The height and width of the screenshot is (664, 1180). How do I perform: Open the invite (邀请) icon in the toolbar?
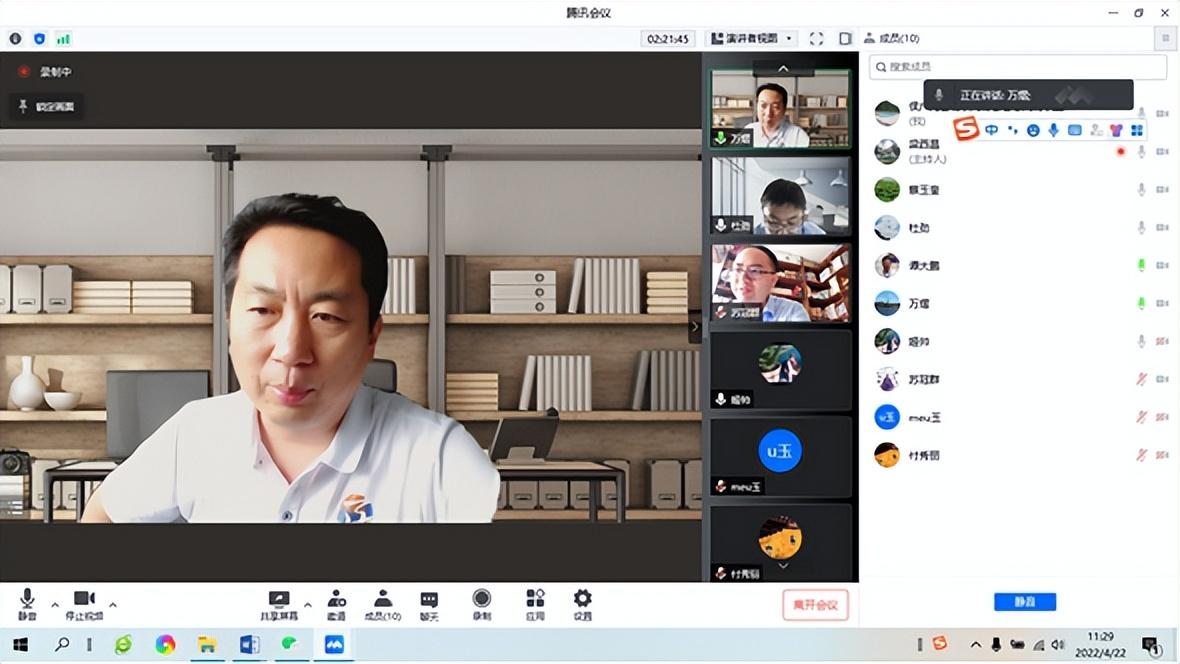click(336, 600)
